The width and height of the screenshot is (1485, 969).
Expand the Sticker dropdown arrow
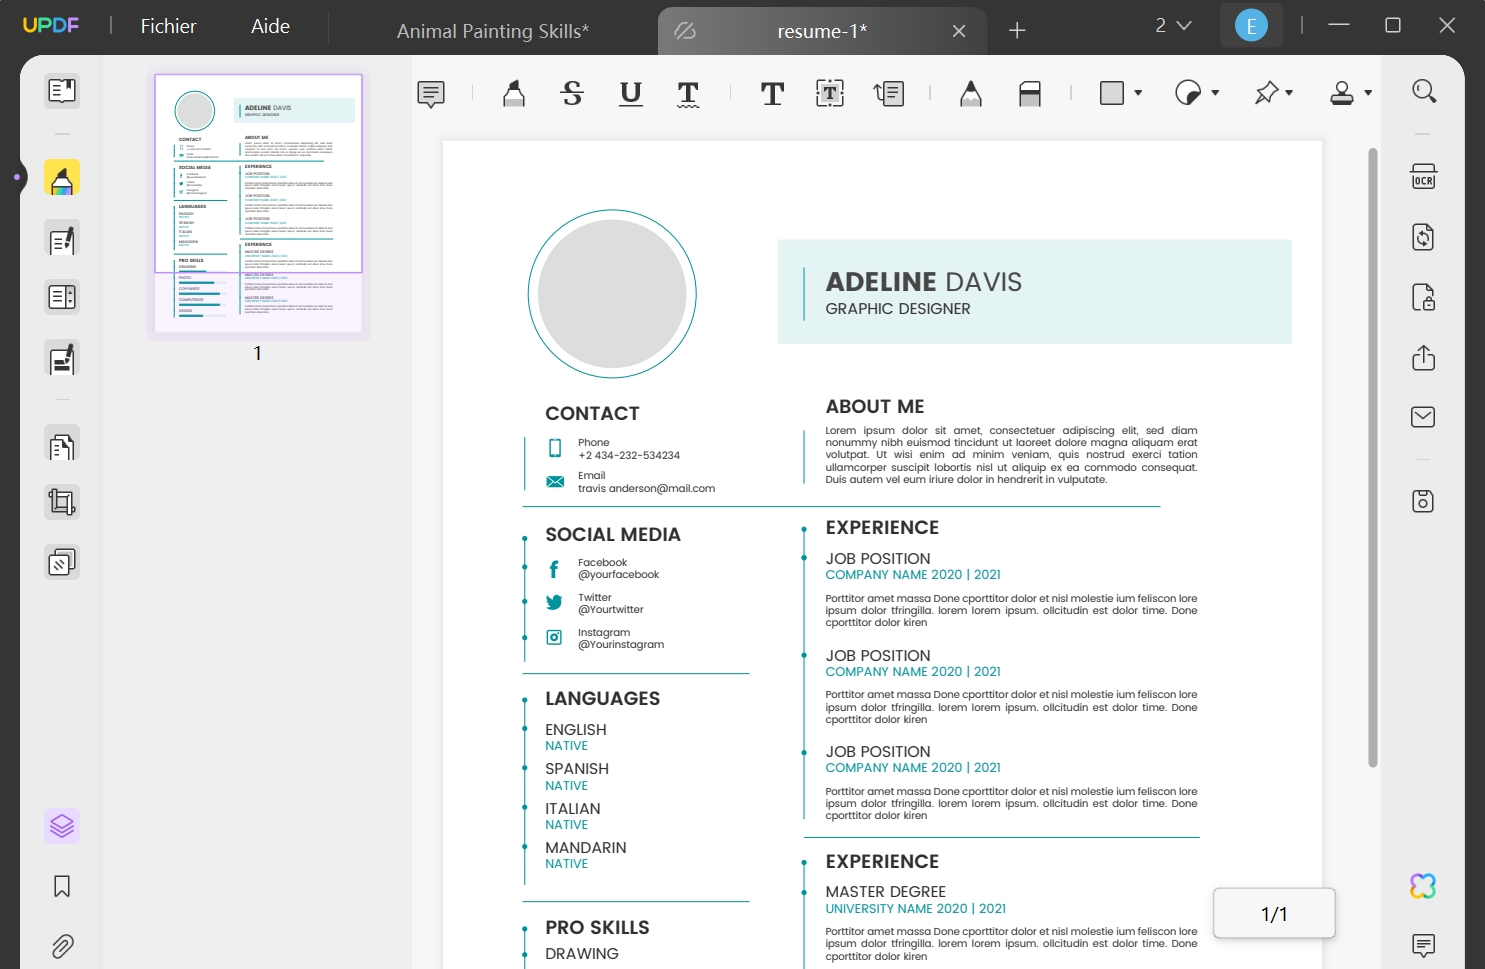coord(1215,93)
